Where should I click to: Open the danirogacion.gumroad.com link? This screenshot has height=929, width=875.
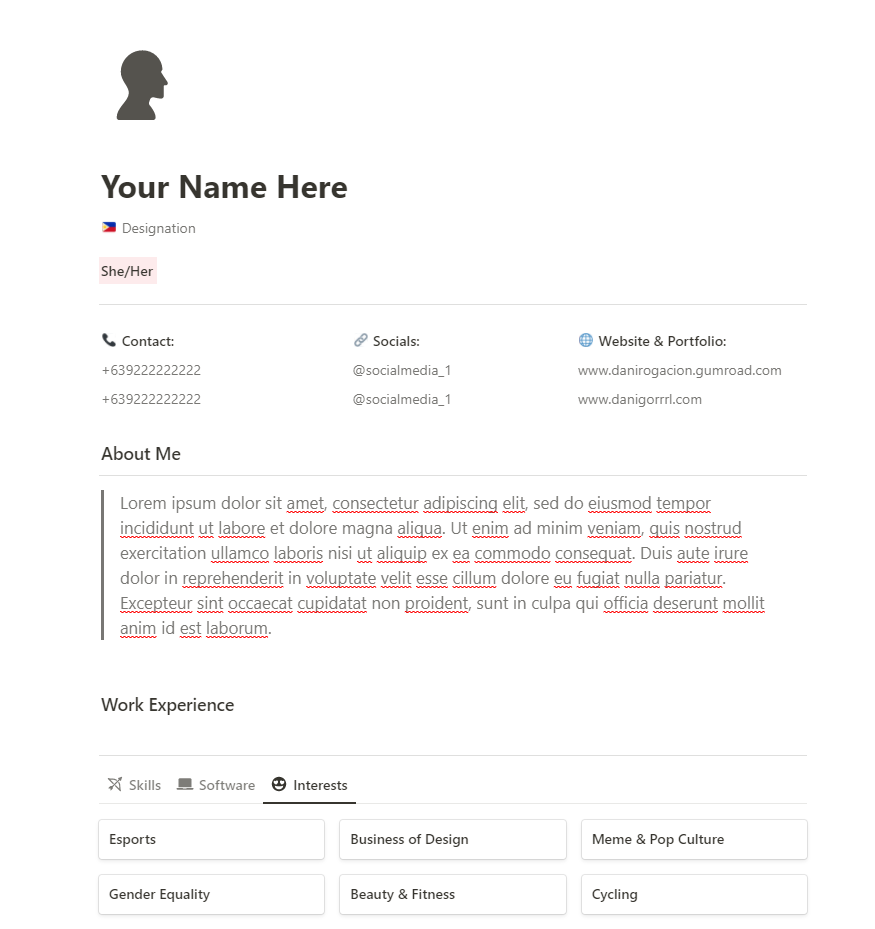tap(679, 370)
